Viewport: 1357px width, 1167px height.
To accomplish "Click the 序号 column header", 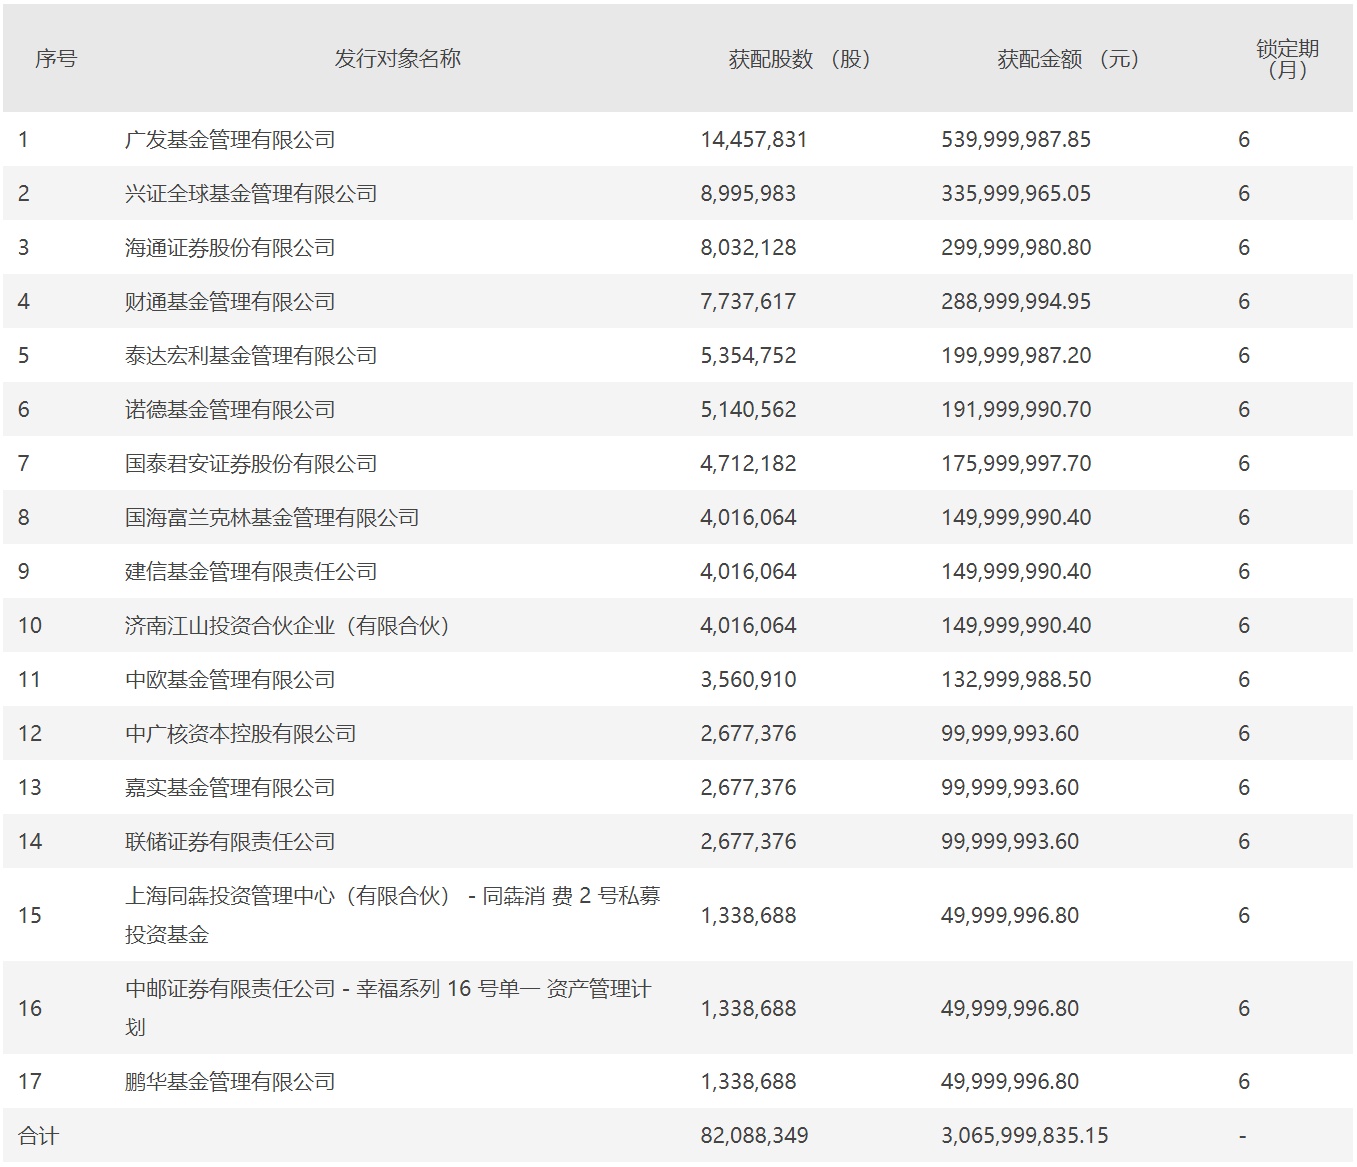I will 56,59.
